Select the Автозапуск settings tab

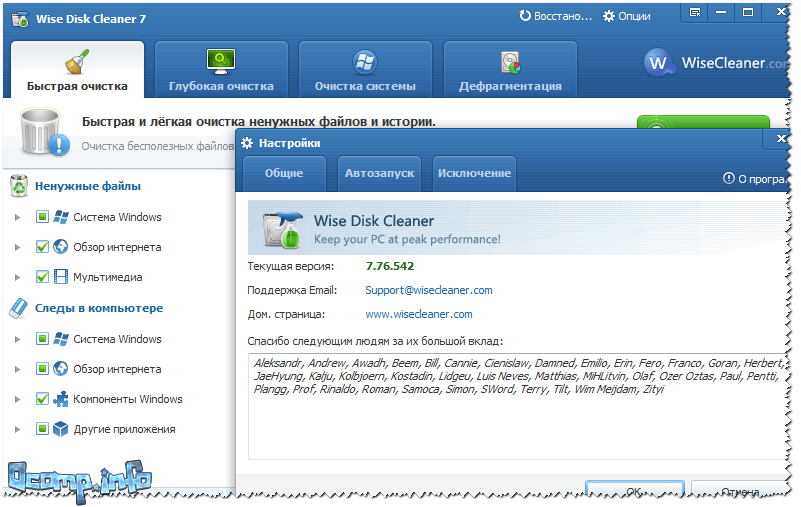(x=379, y=174)
